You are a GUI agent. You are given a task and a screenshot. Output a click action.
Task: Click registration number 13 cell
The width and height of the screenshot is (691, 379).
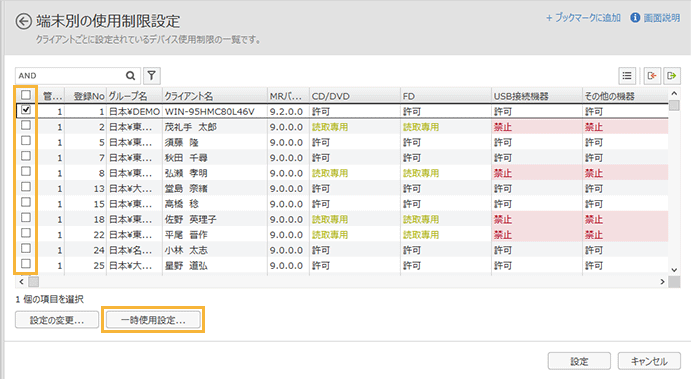85,189
